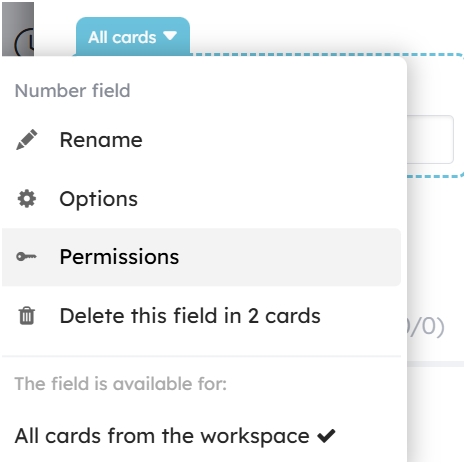Click the checkmark after All cards from workspace
Viewport: 466px width, 464px height.
click(x=326, y=435)
